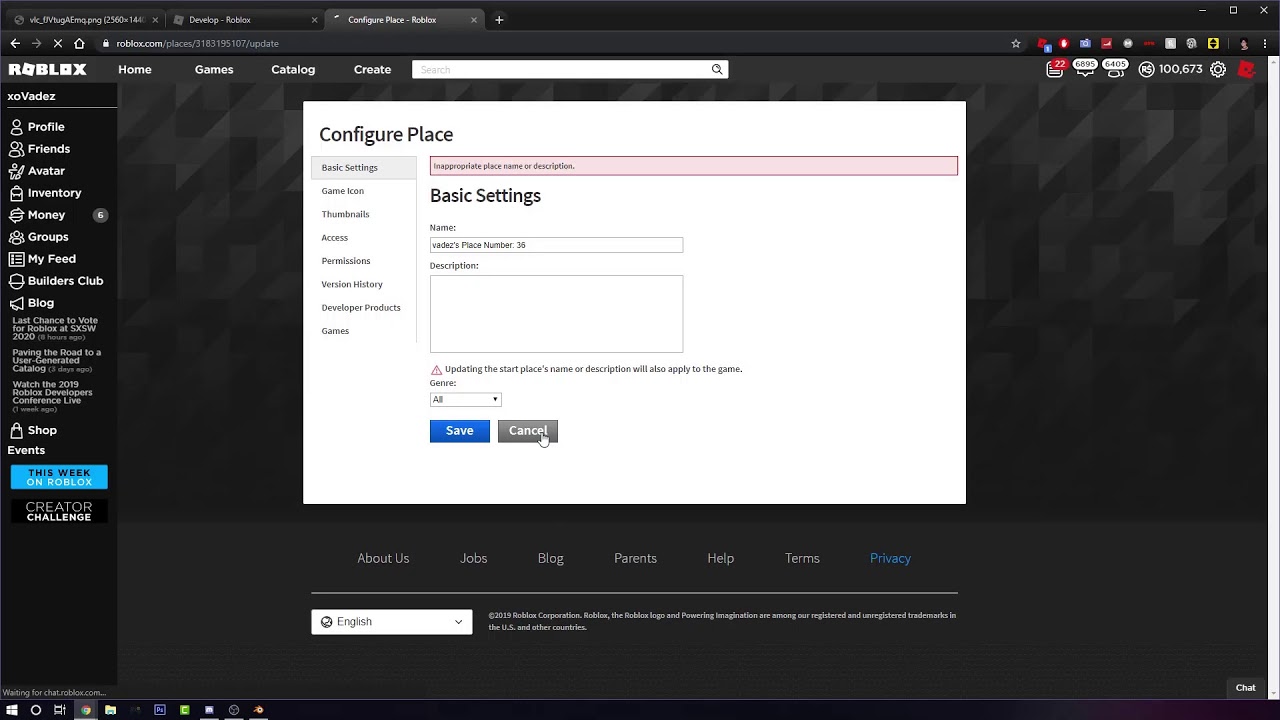Open the Profile sidebar item
The width and height of the screenshot is (1280, 720).
pos(37,127)
